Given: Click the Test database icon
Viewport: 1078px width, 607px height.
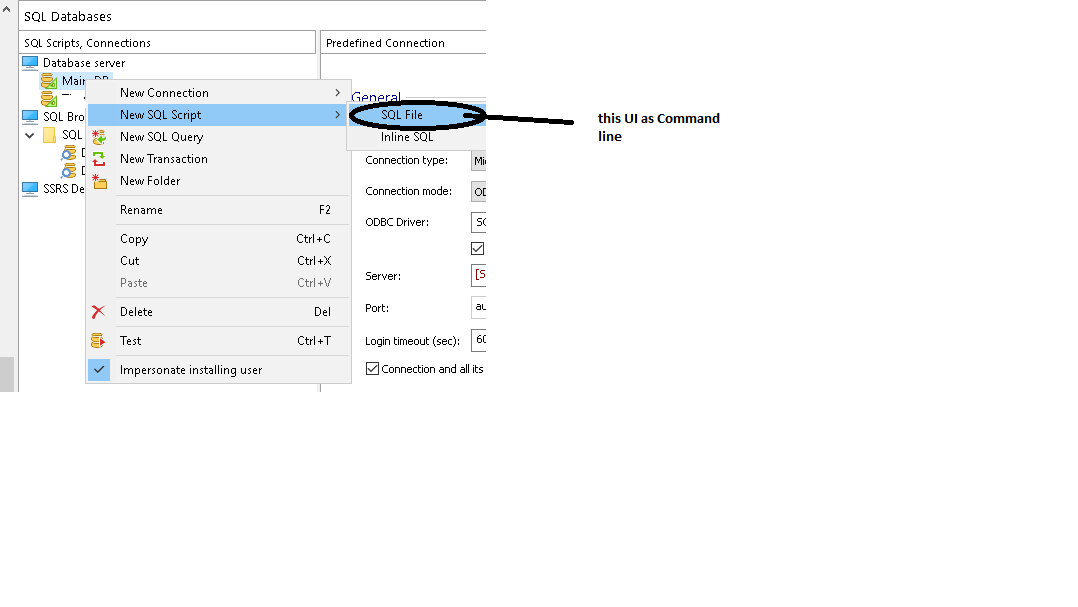Looking at the screenshot, I should [x=98, y=341].
